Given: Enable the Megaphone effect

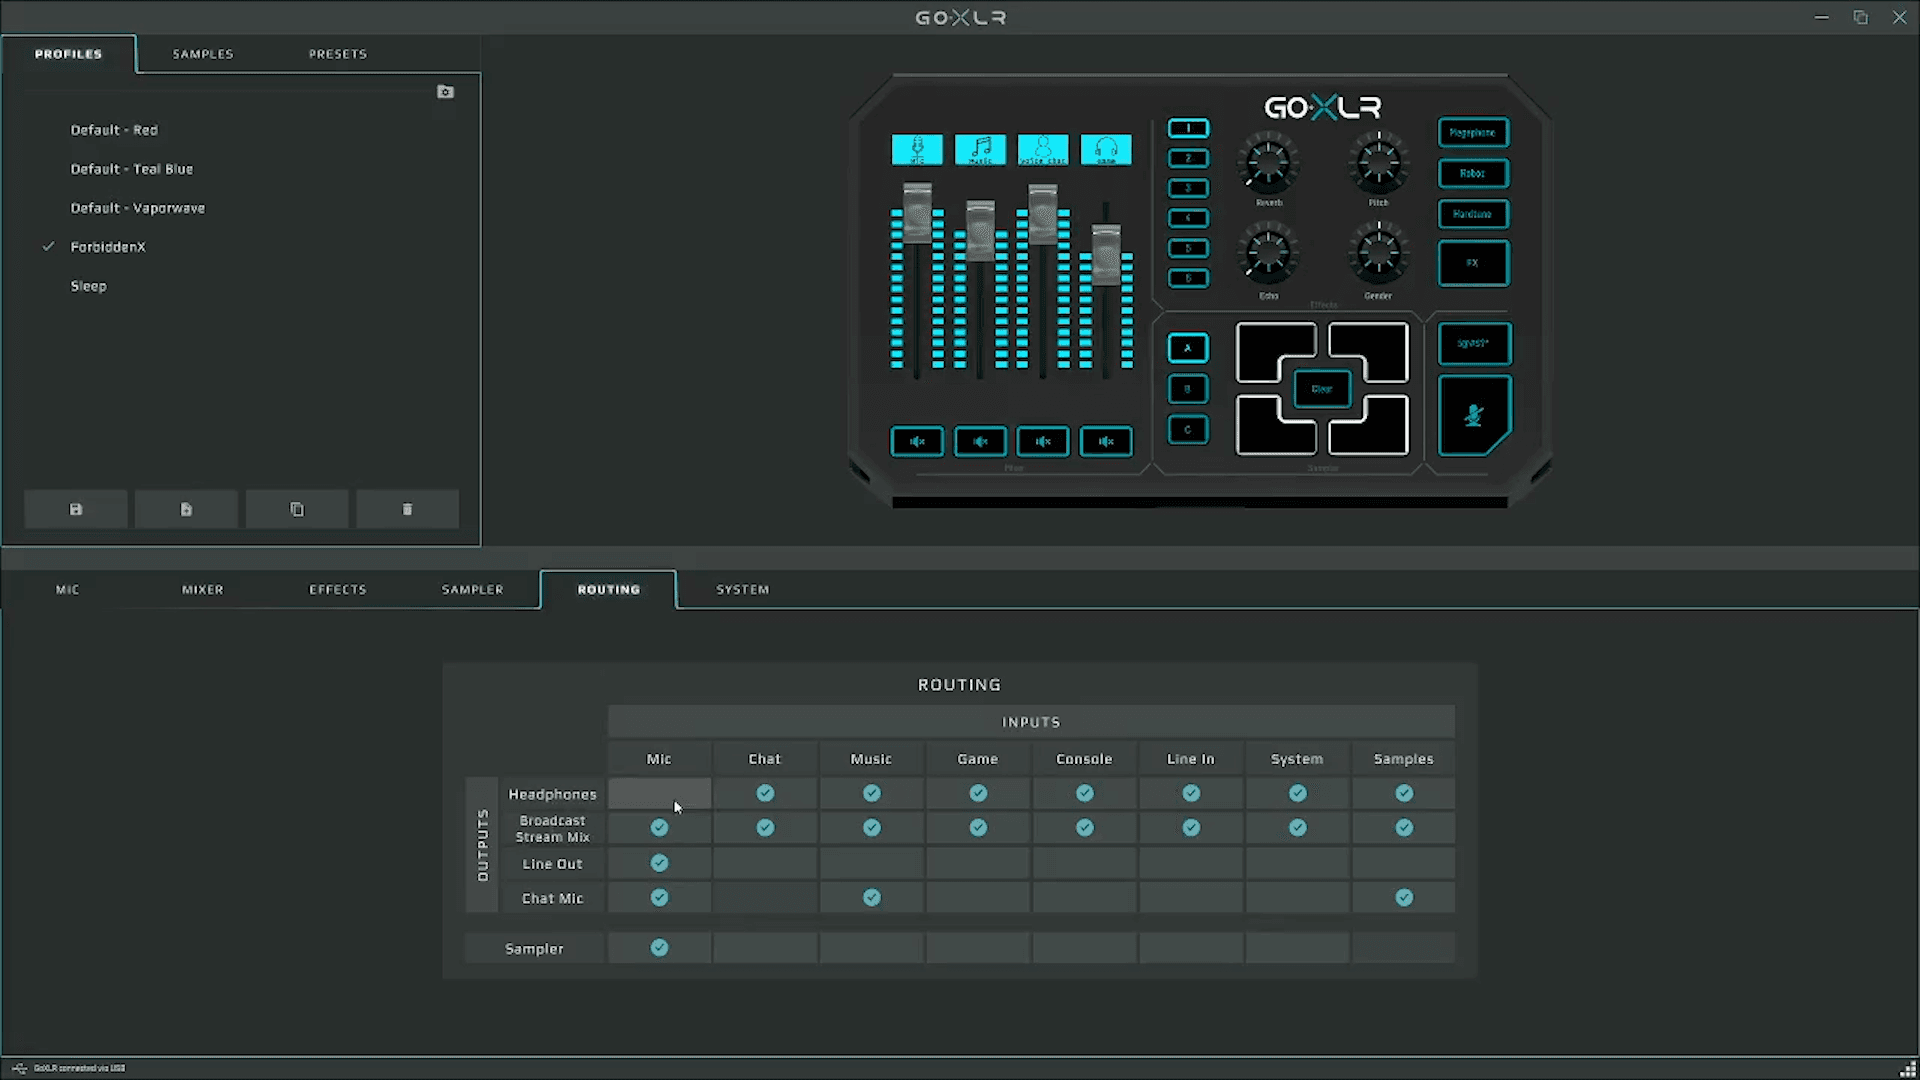Looking at the screenshot, I should [1474, 132].
